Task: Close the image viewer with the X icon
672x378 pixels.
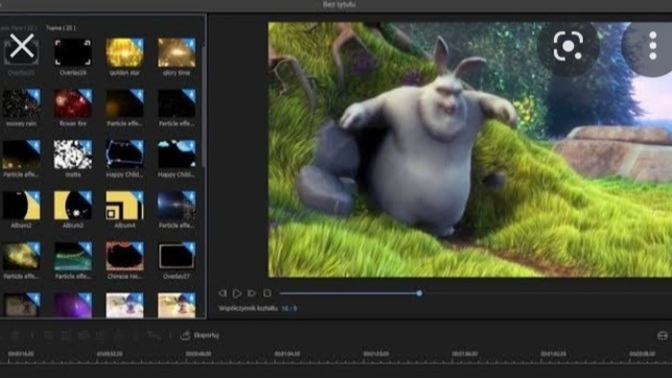Action: [21, 46]
